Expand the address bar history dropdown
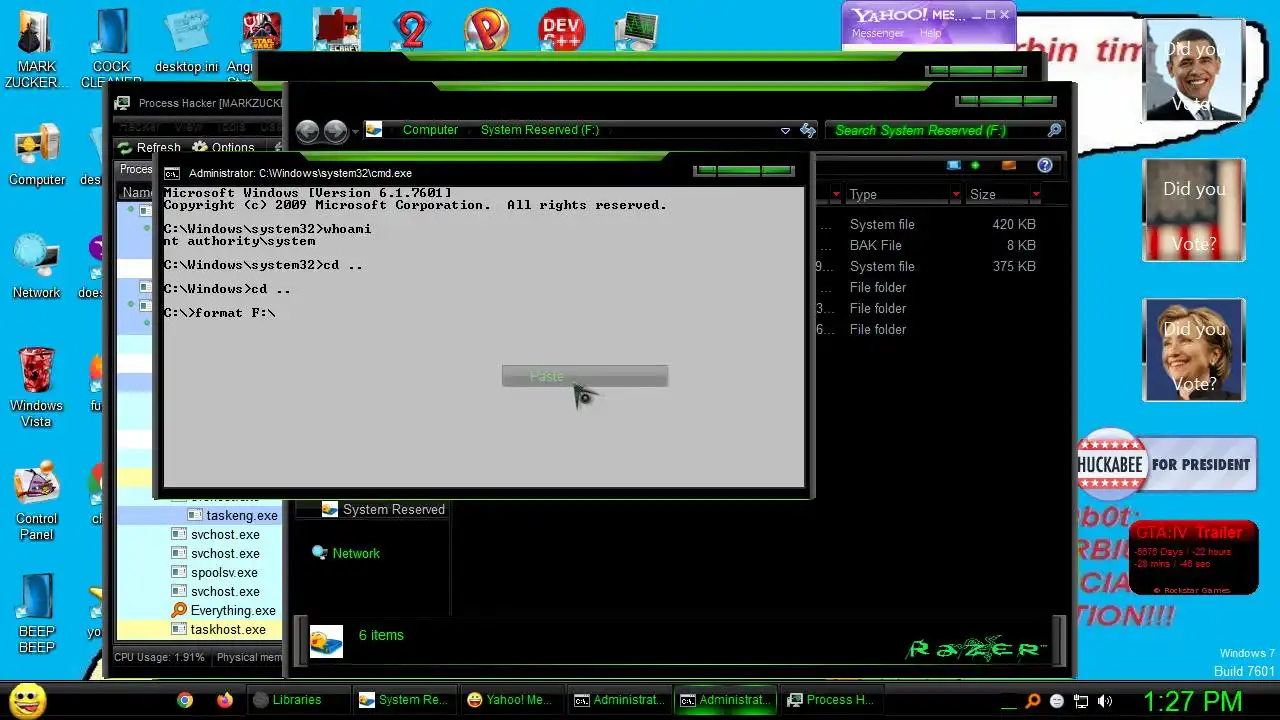 [785, 131]
